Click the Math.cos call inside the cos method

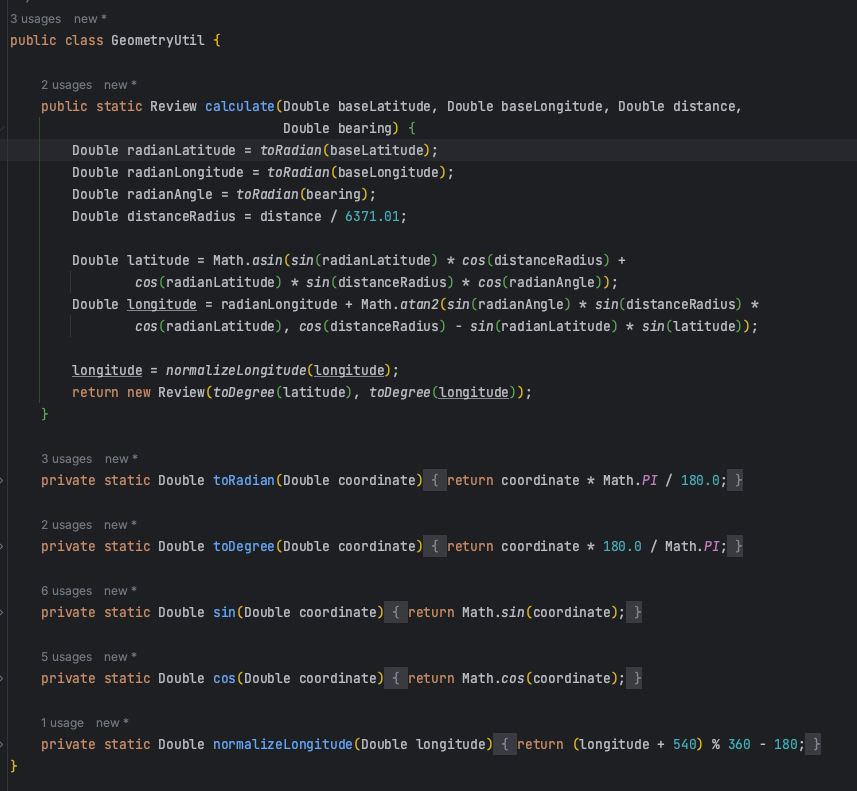click(493, 678)
